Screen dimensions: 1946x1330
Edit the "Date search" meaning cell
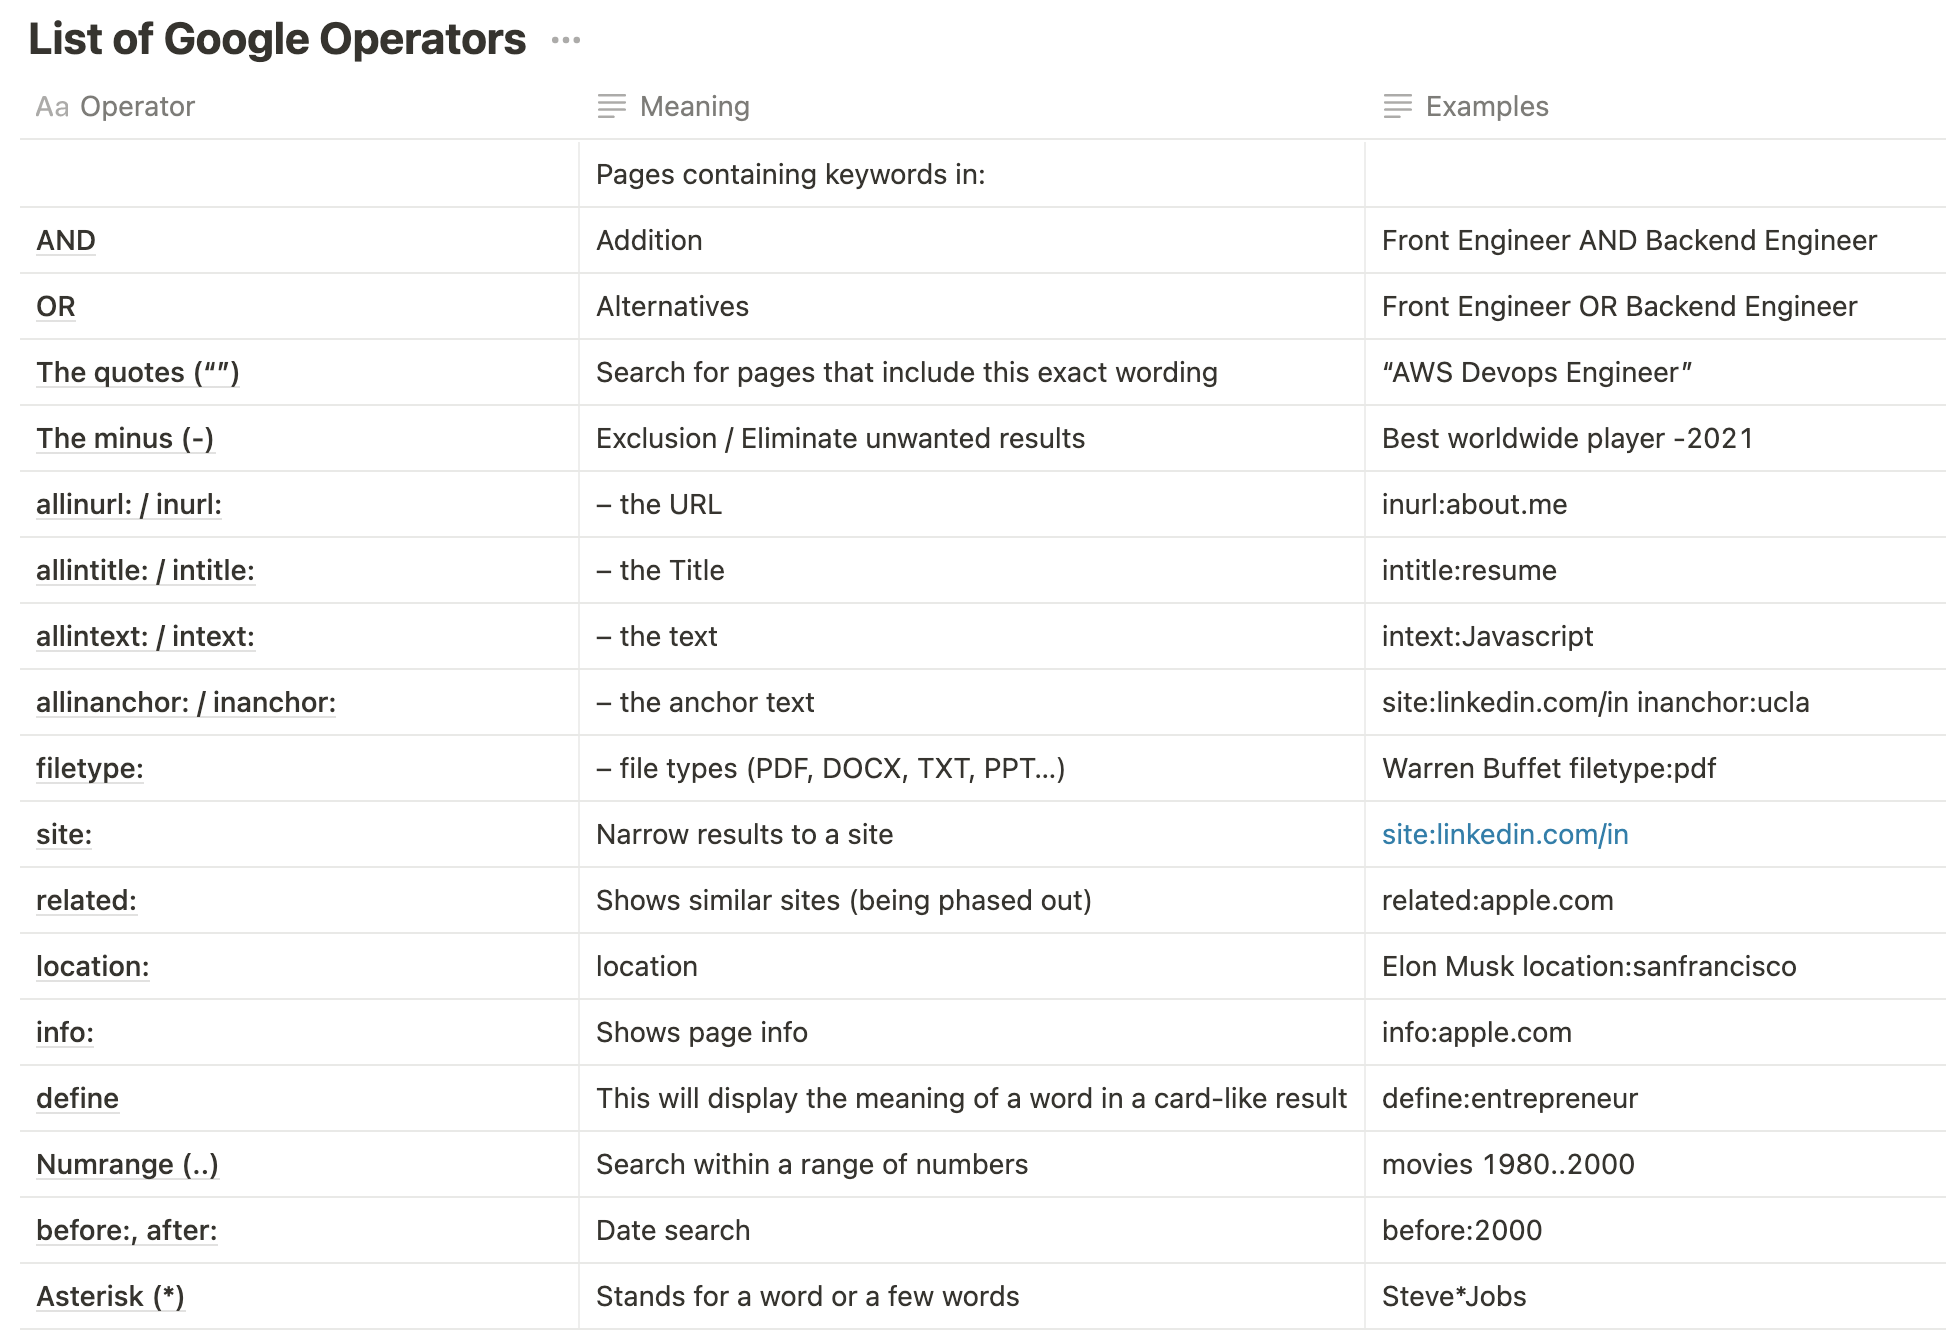[672, 1231]
